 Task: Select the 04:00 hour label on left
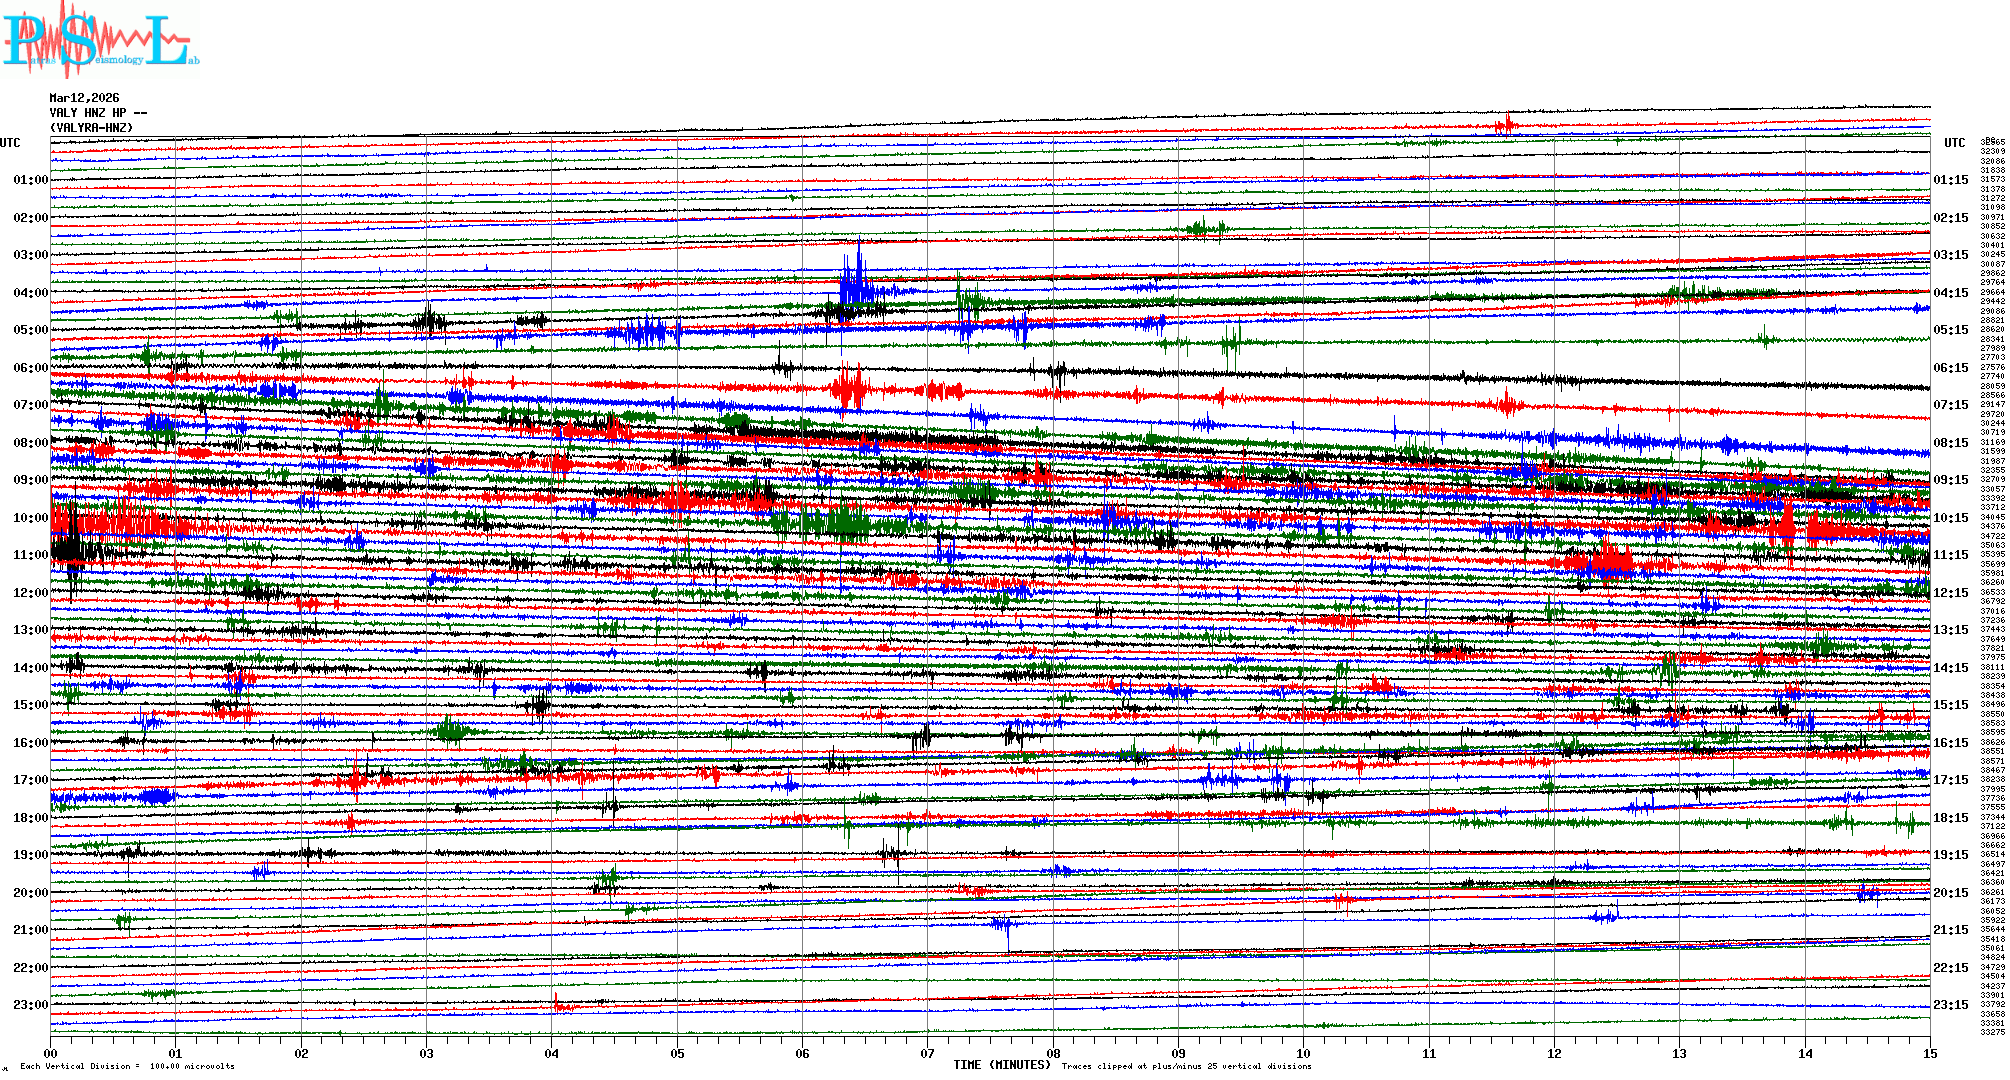coord(30,293)
